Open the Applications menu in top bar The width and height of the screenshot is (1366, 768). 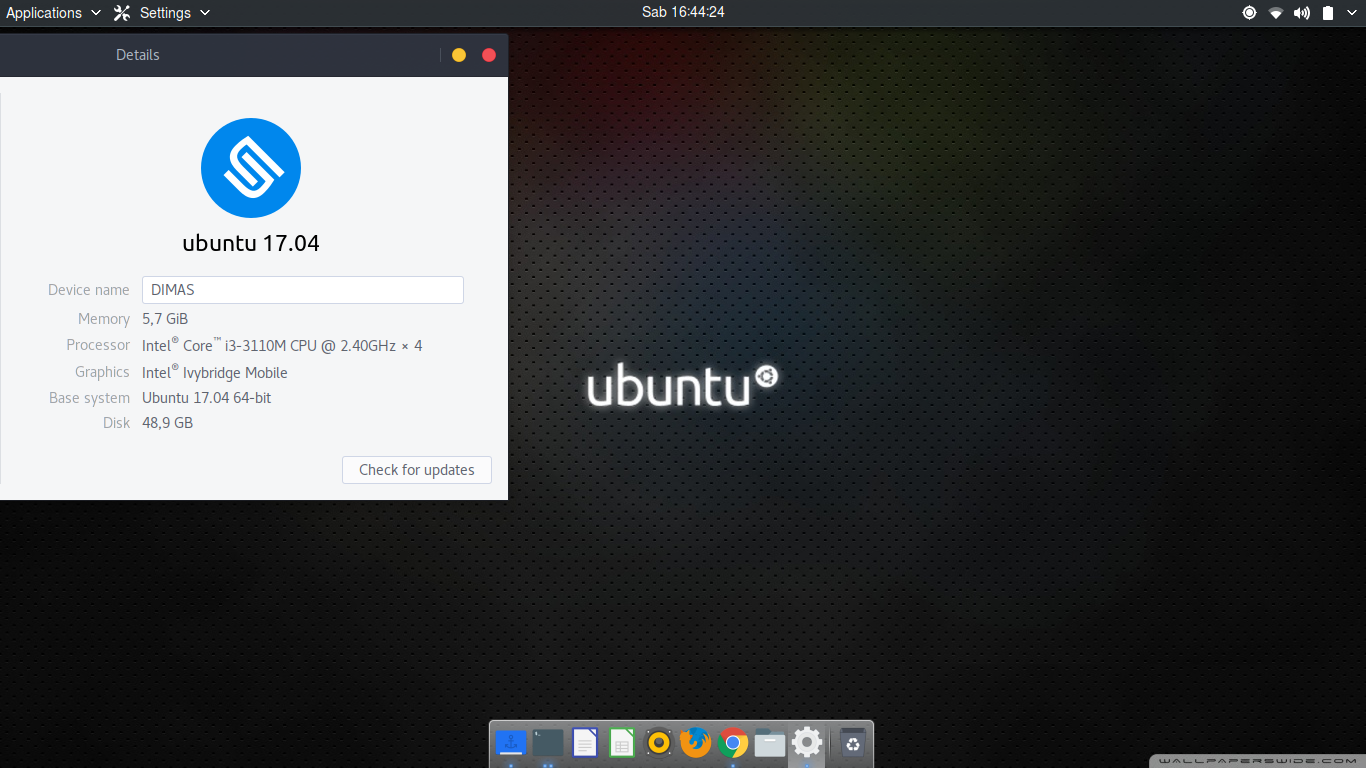53,13
